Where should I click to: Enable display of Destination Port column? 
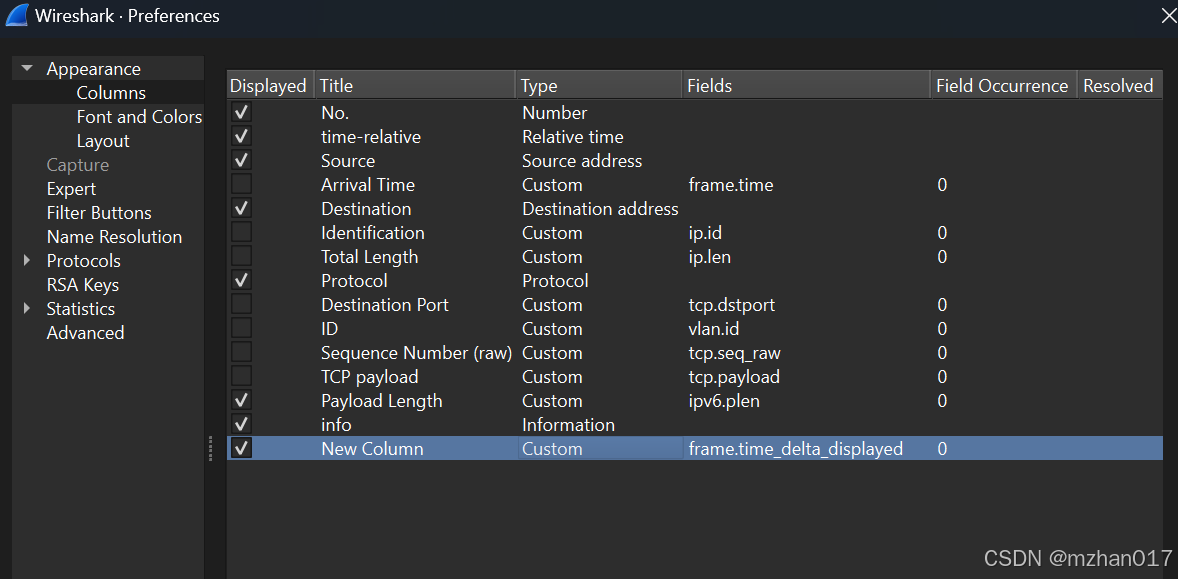(x=242, y=305)
